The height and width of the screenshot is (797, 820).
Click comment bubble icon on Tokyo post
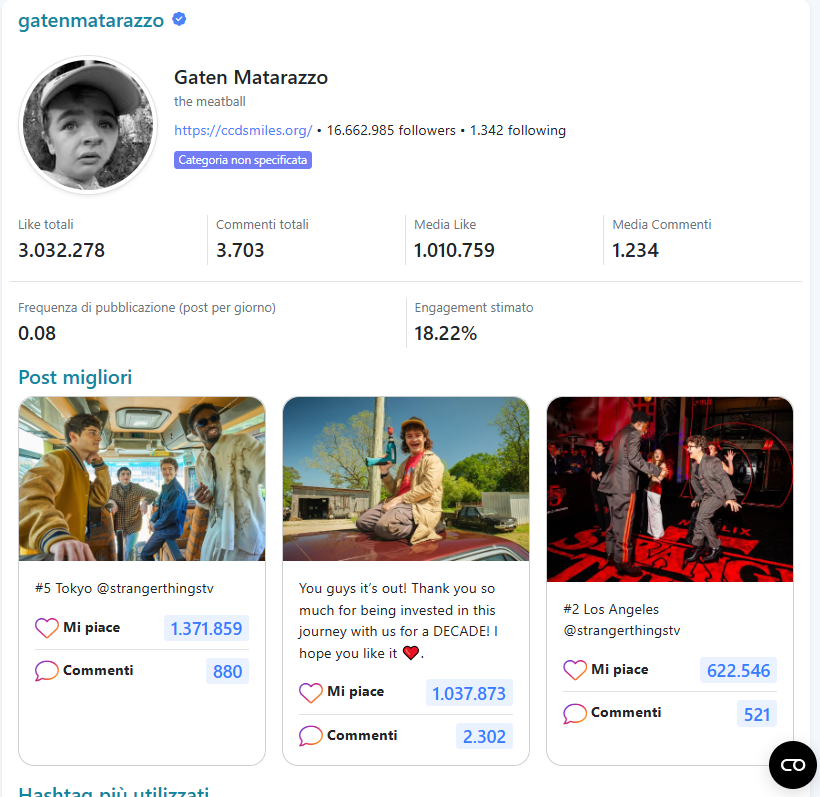click(47, 671)
